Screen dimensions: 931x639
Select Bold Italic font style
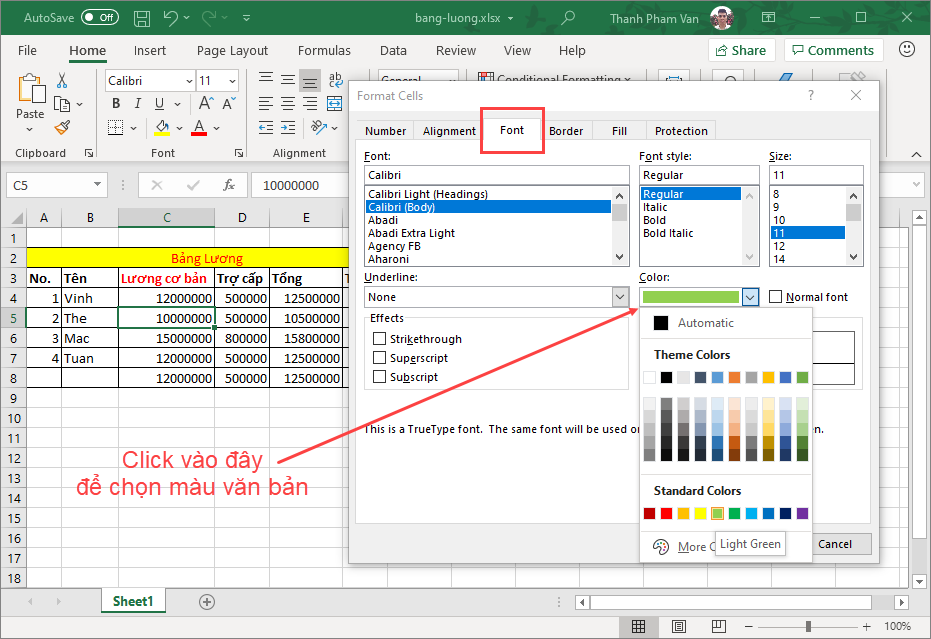click(x=668, y=233)
